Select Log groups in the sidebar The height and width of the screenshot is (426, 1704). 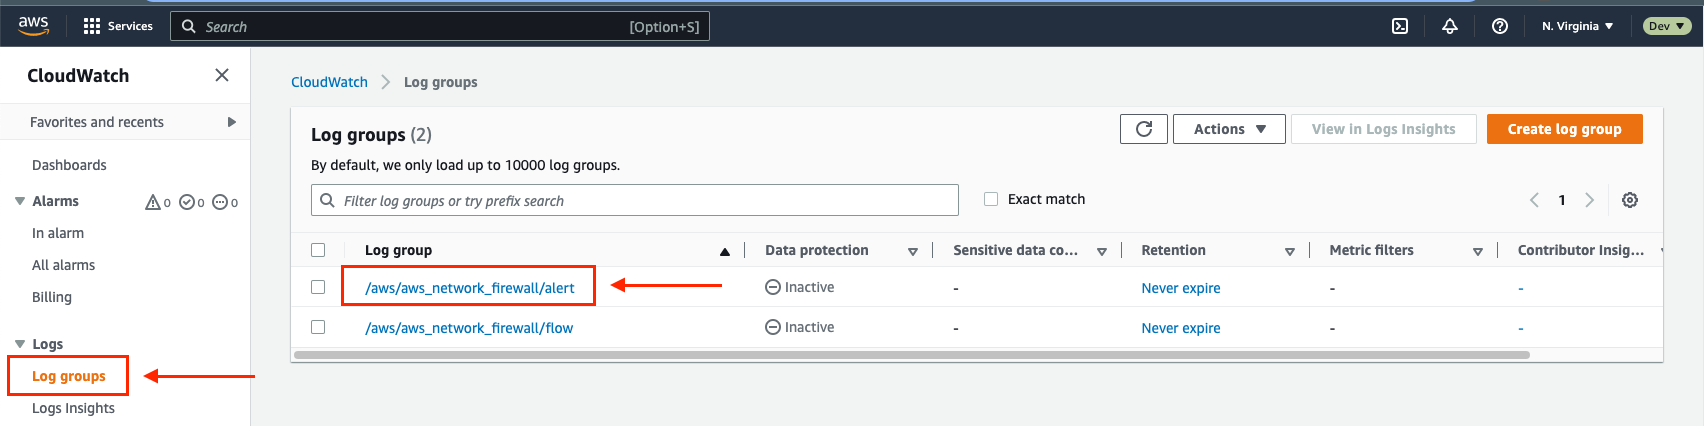[69, 376]
